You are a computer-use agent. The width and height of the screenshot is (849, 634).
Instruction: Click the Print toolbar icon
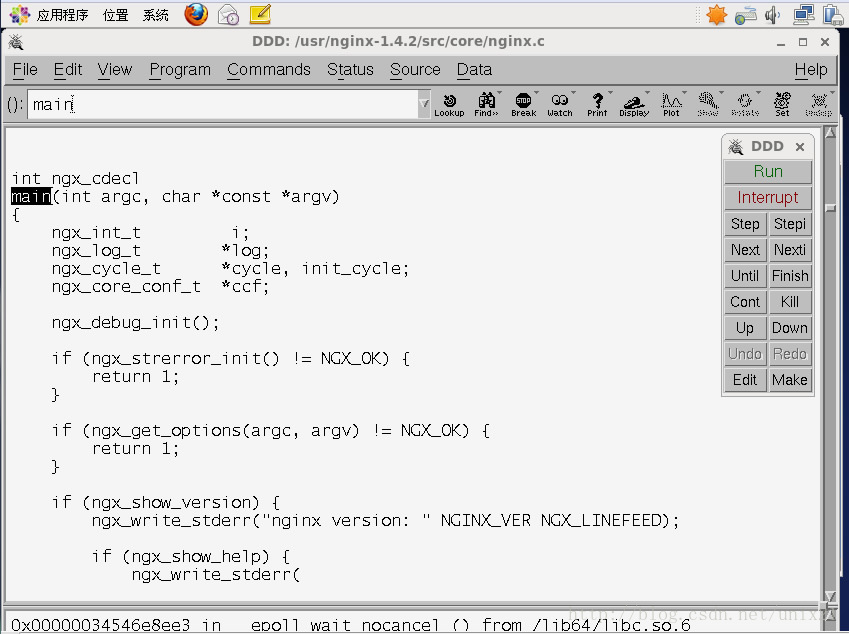click(x=597, y=104)
